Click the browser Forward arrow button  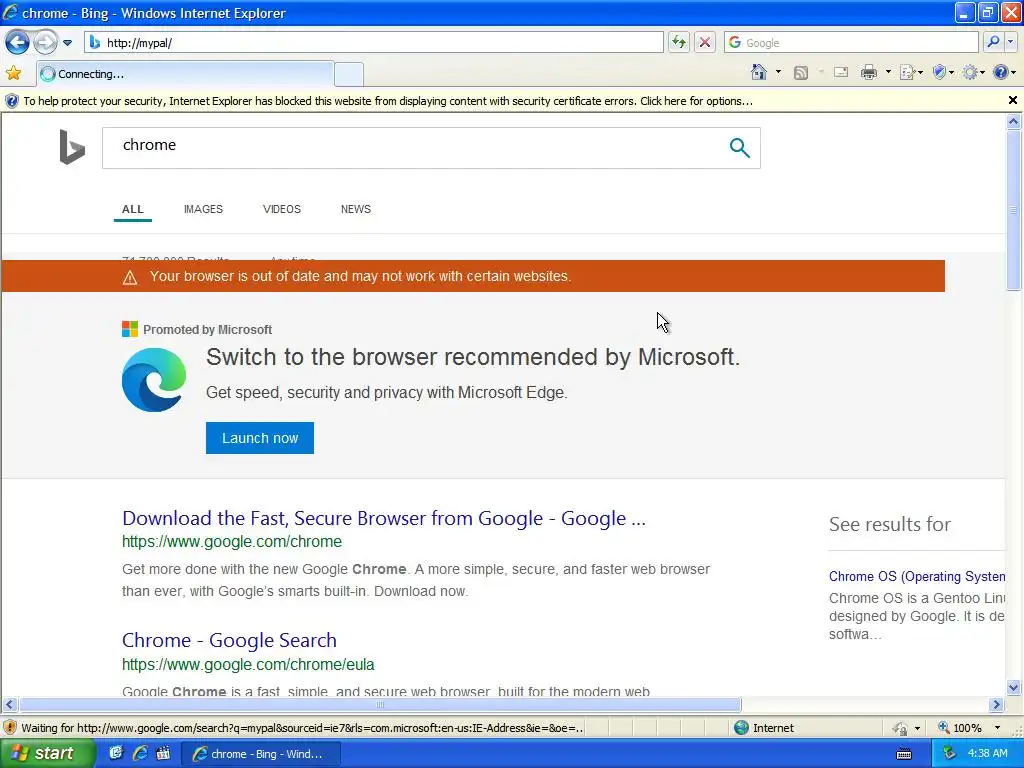tap(45, 42)
